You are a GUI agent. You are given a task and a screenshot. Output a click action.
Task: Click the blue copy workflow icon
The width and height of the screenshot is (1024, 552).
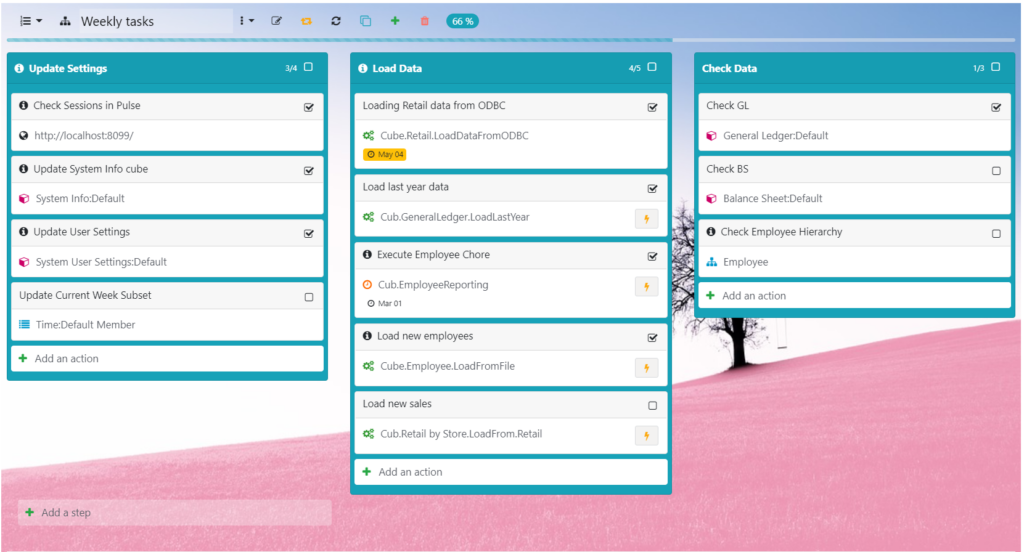point(365,21)
